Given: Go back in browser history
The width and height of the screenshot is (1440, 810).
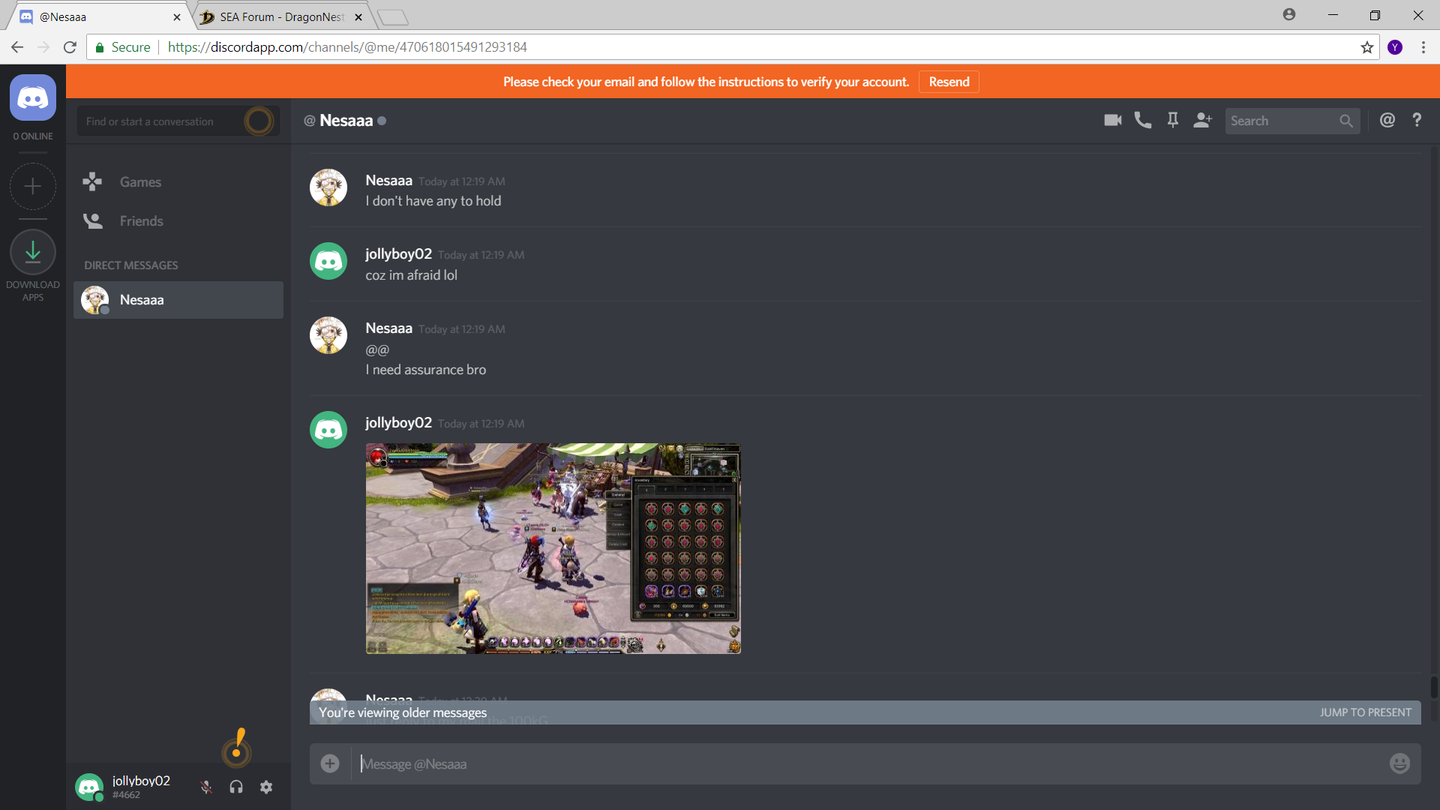Looking at the screenshot, I should pyautogui.click(x=17, y=47).
